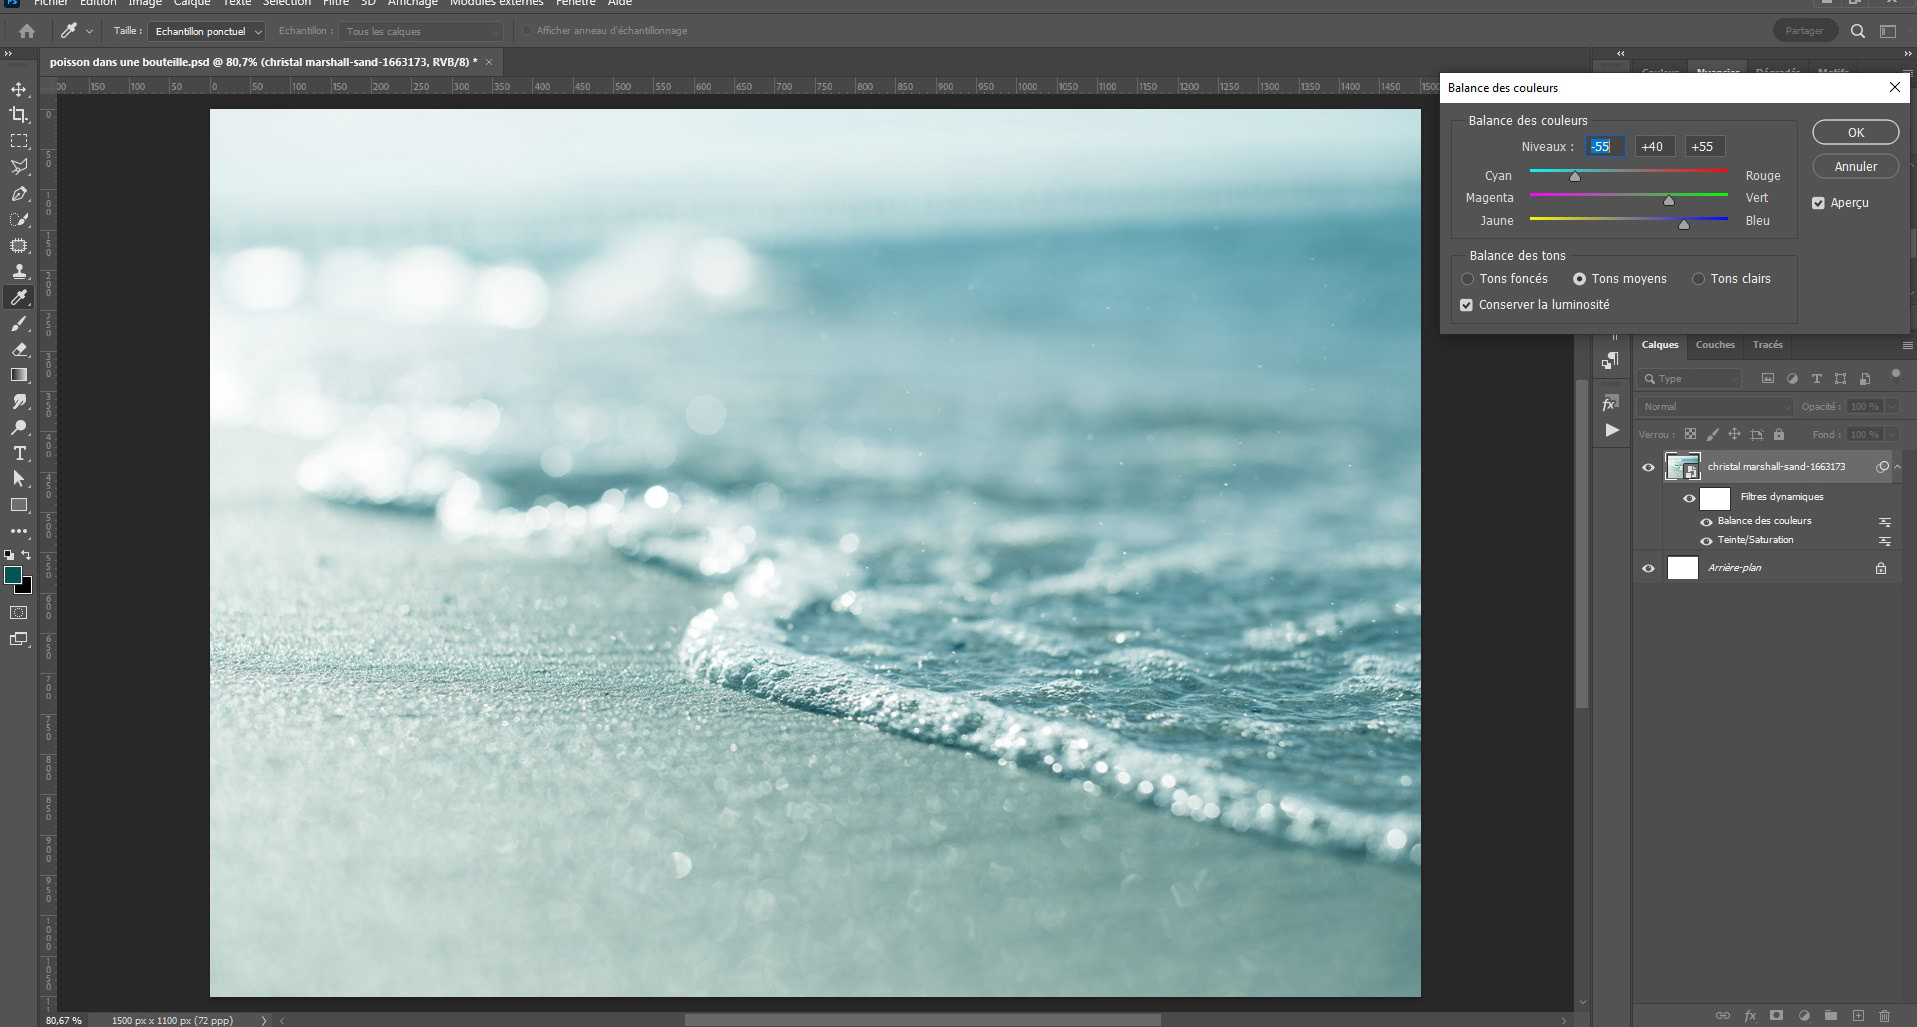This screenshot has height=1027, width=1917.
Task: Filter layers by smart object icon
Action: 1865,379
